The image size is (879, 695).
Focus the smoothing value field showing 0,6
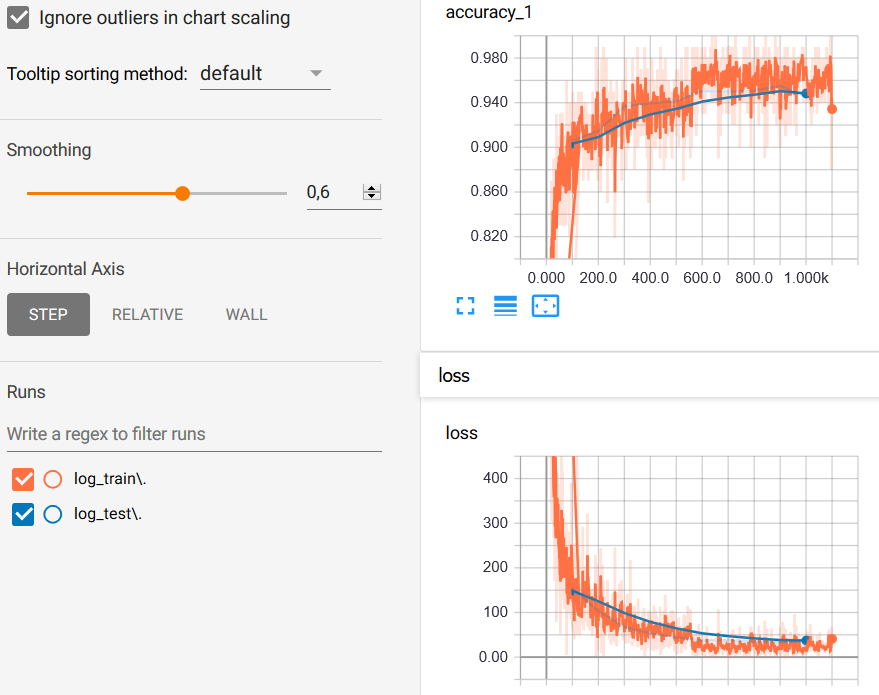pyautogui.click(x=332, y=193)
